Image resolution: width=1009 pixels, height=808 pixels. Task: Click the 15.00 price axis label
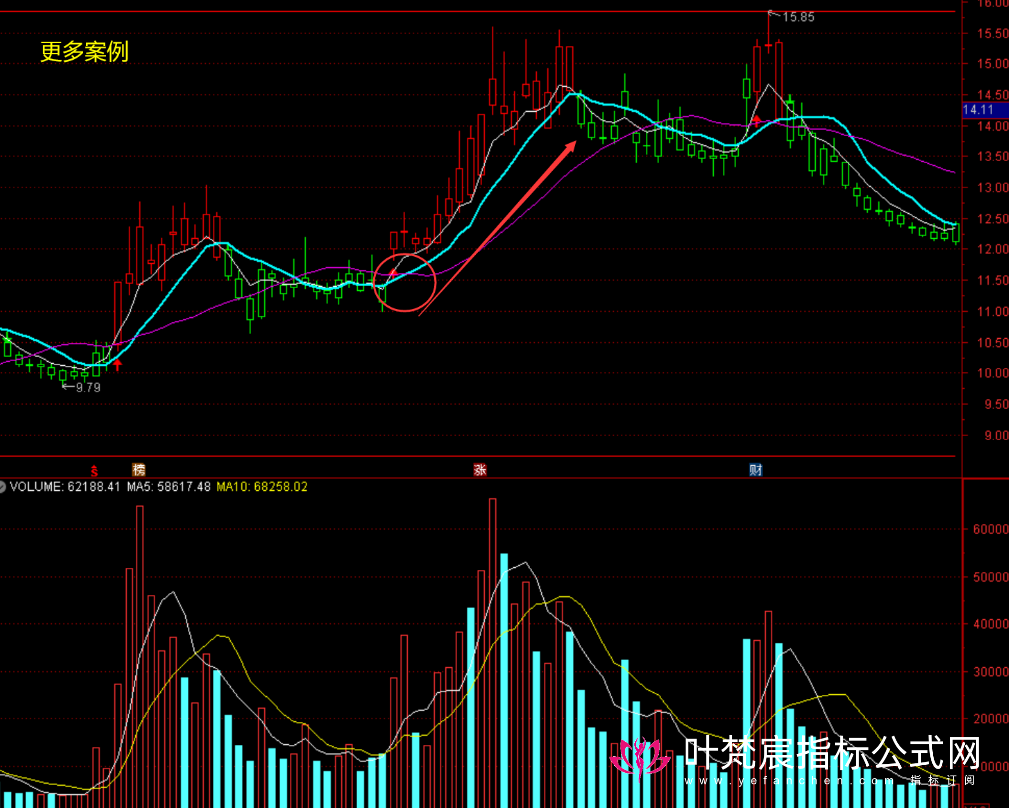coord(992,64)
